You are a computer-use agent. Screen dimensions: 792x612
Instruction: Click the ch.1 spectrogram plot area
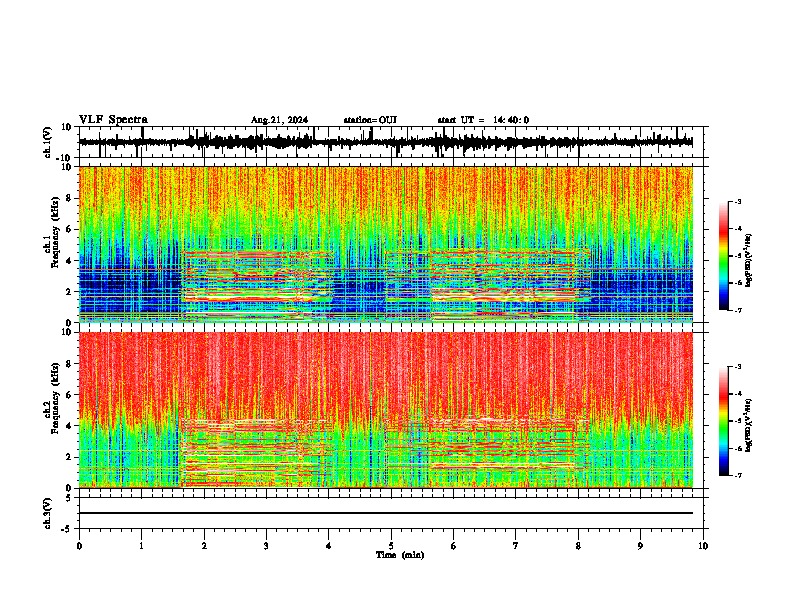pos(386,244)
